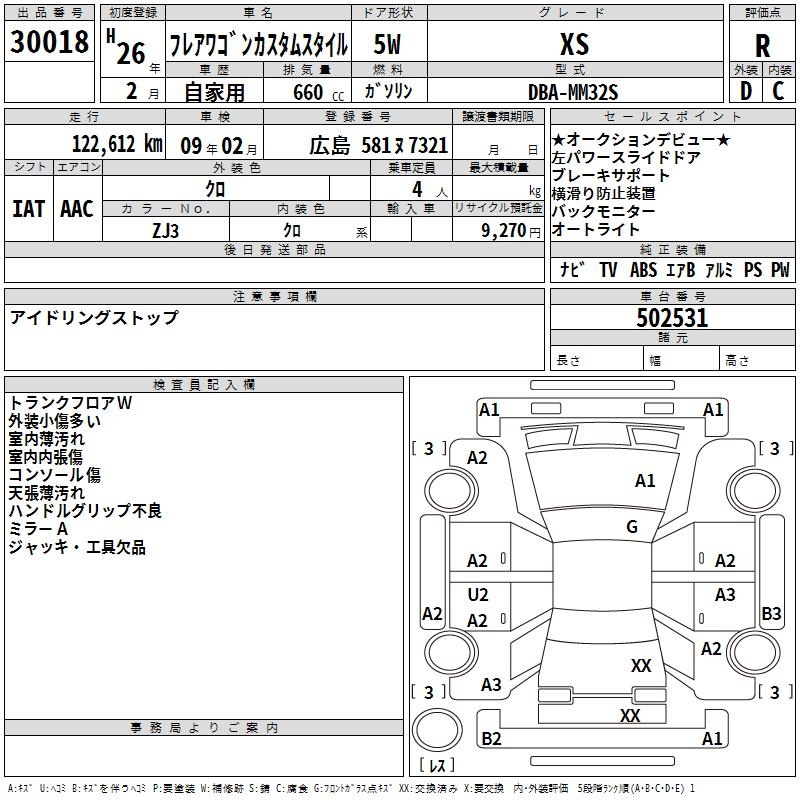Click the model code DBA-MM32S
This screenshot has width=800, height=800.
click(574, 92)
